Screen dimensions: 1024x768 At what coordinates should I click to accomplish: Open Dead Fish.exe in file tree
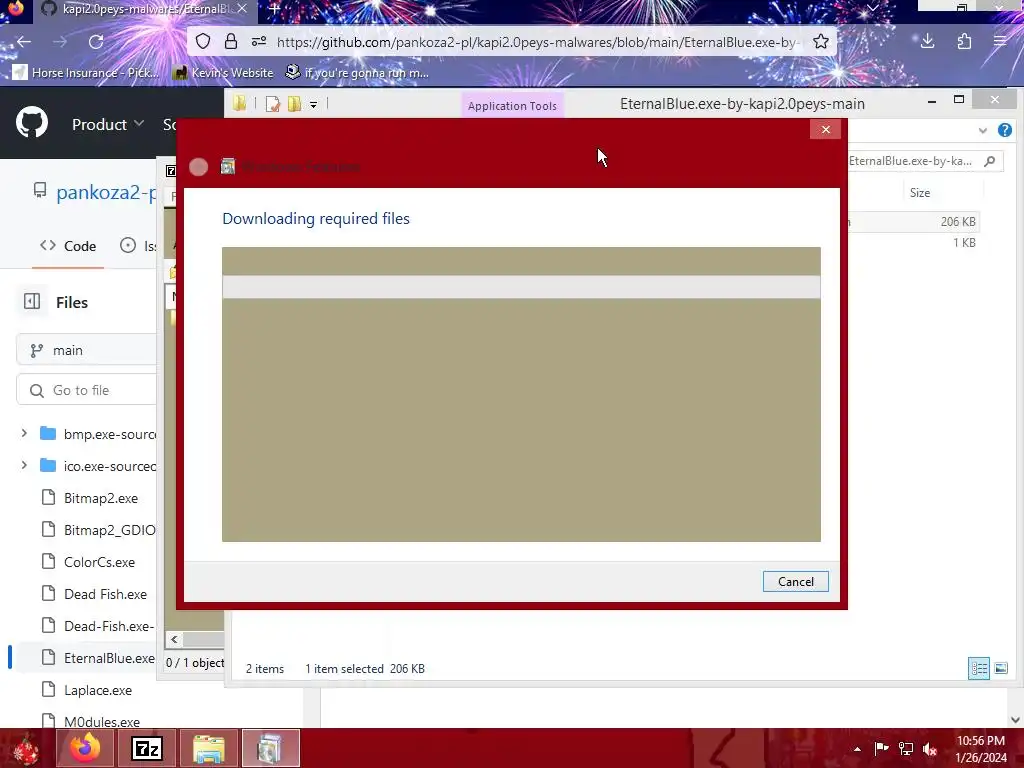pos(95,594)
